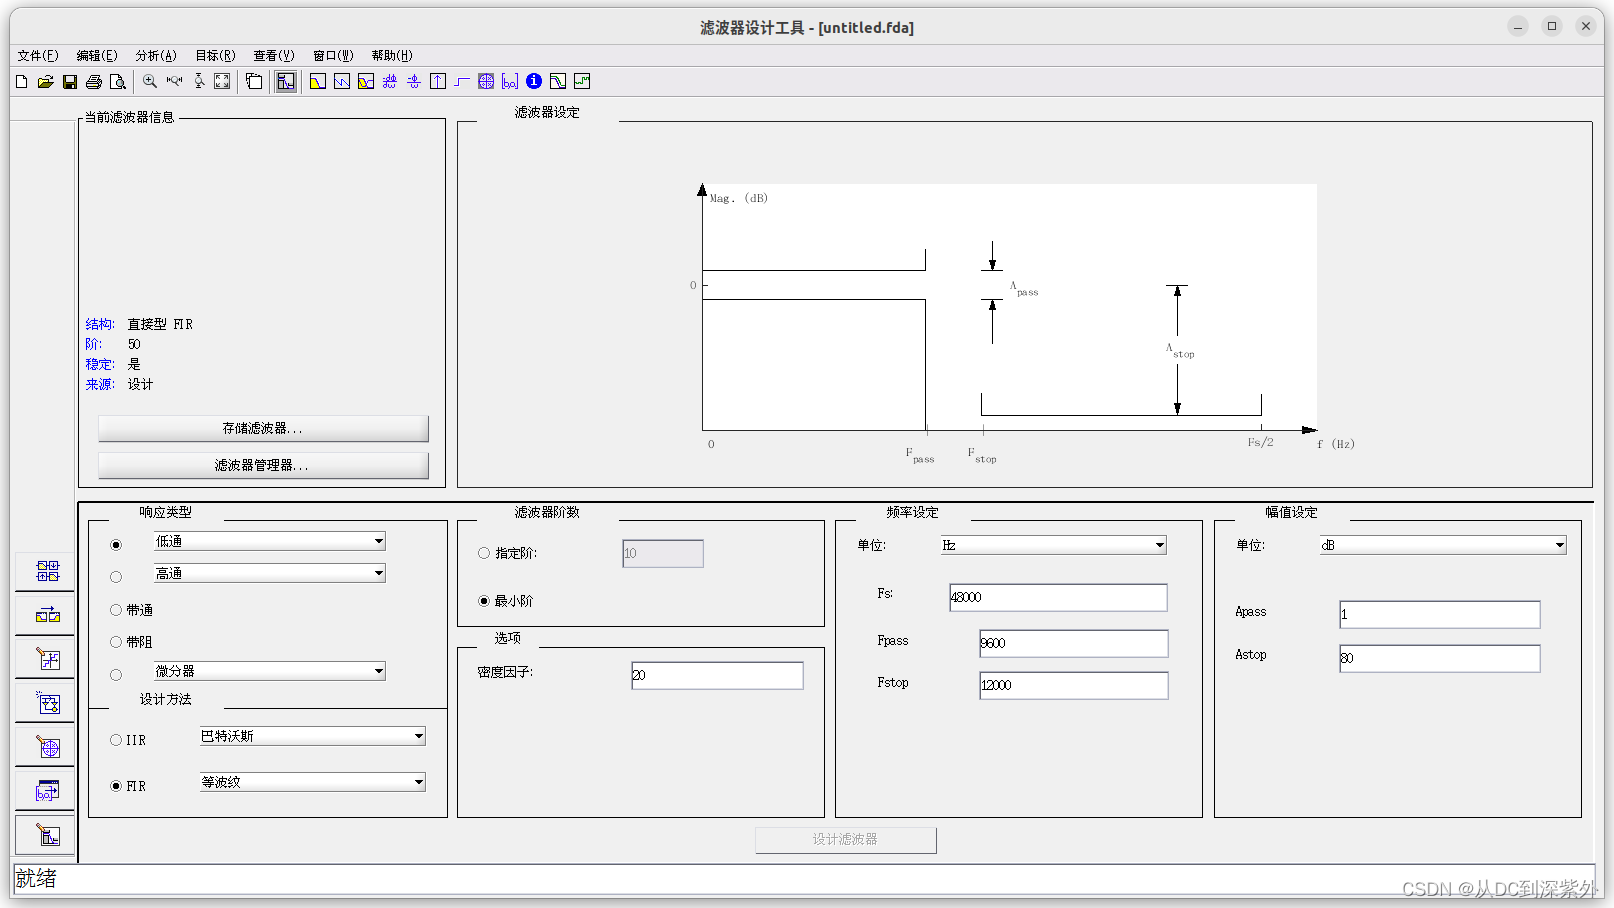Open the pole-zero editor in sidebar

tap(45, 745)
